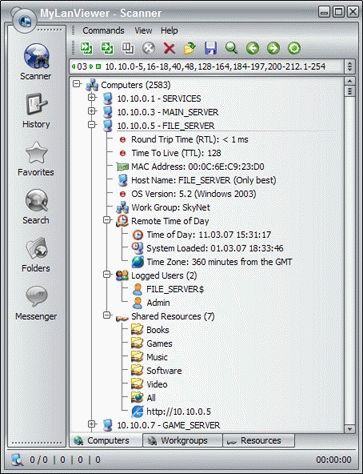363x474 pixels.
Task: Select the Games shared folder
Action: click(159, 344)
